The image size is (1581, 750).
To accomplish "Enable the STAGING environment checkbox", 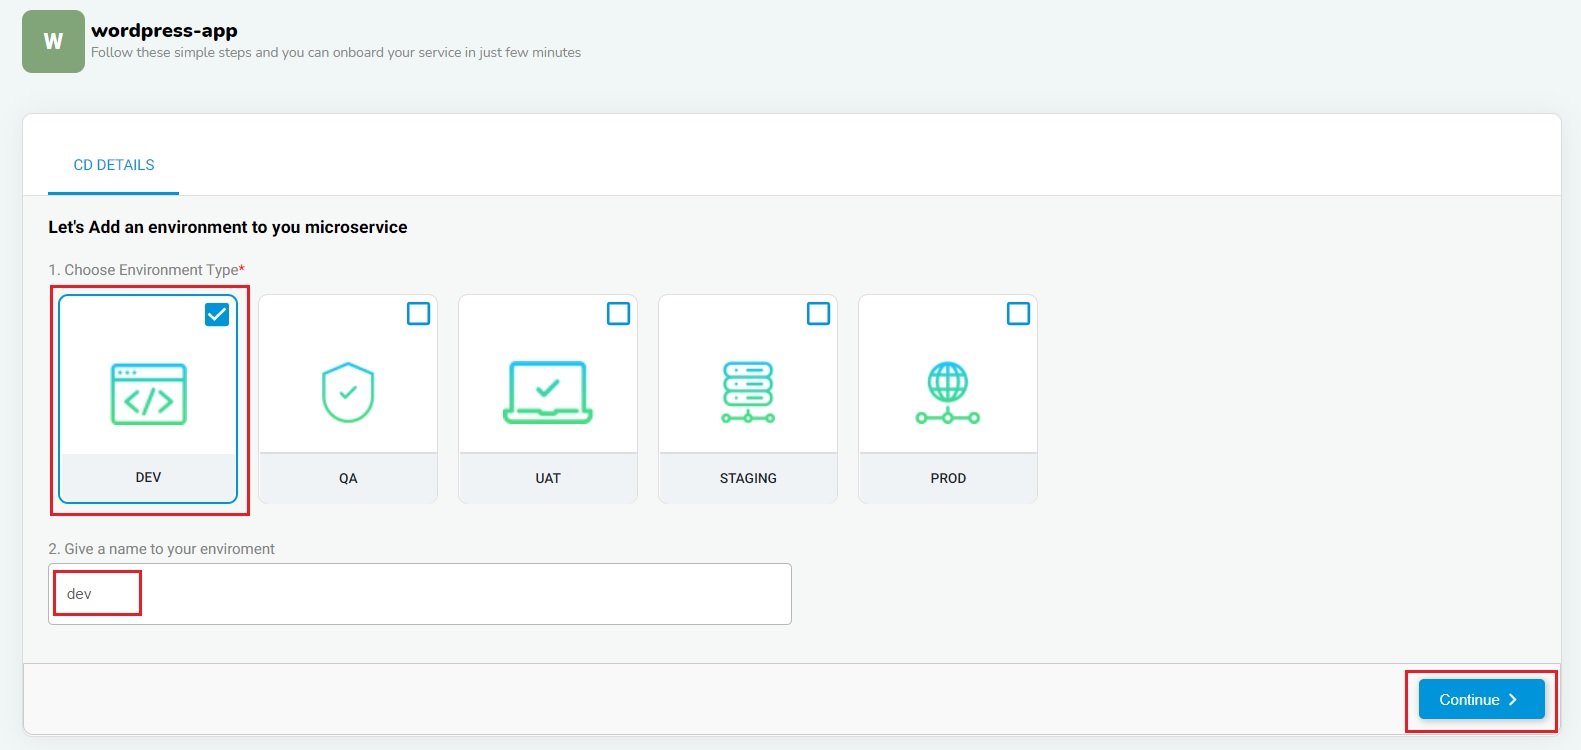I will click(x=818, y=314).
